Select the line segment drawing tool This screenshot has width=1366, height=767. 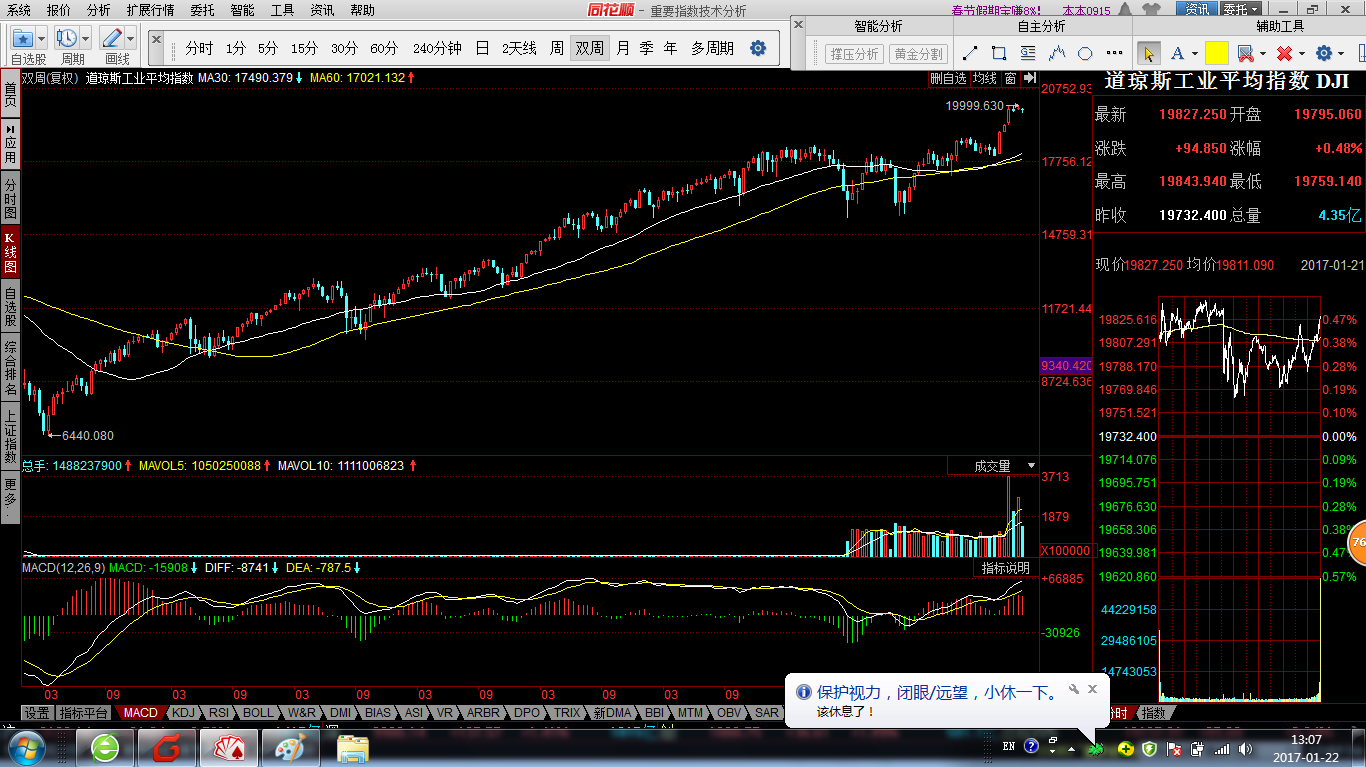pyautogui.click(x=970, y=53)
